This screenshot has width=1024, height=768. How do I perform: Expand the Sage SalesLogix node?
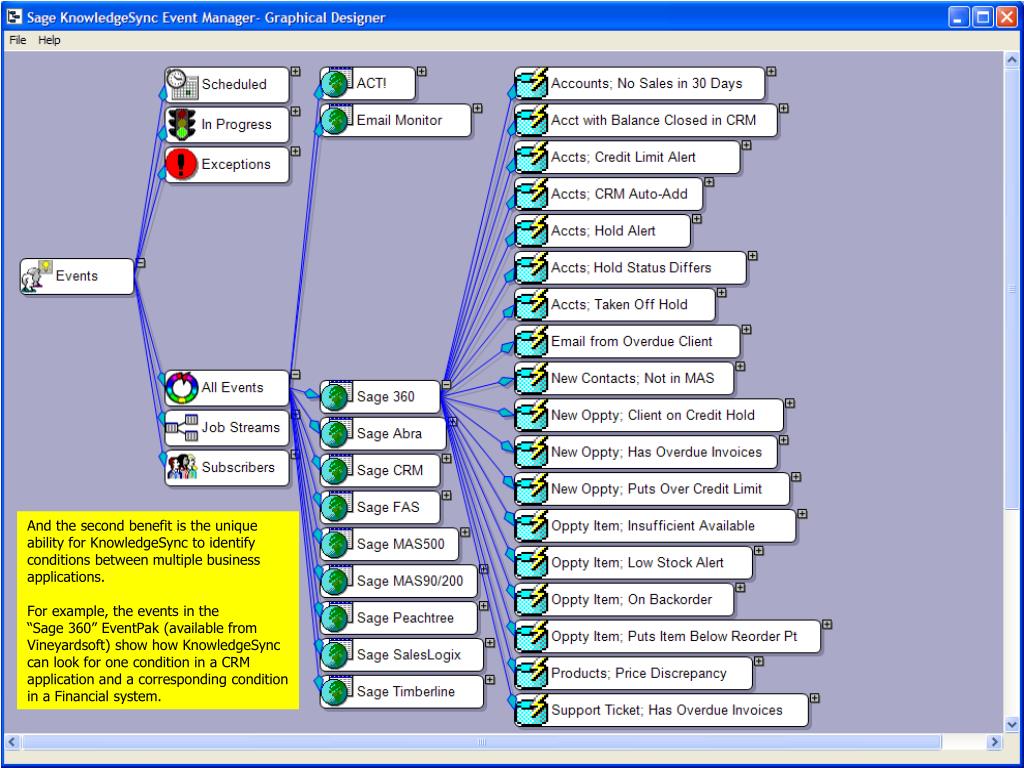point(490,643)
